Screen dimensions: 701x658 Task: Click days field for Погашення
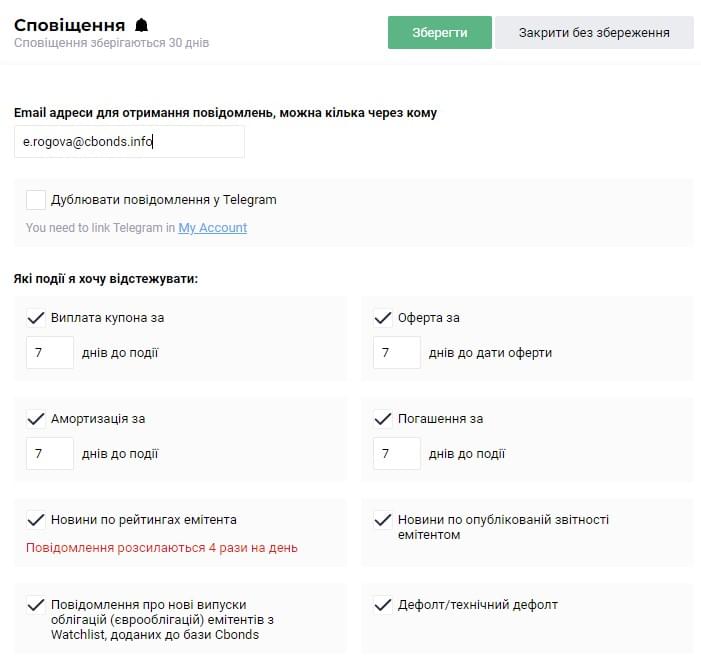(x=396, y=454)
